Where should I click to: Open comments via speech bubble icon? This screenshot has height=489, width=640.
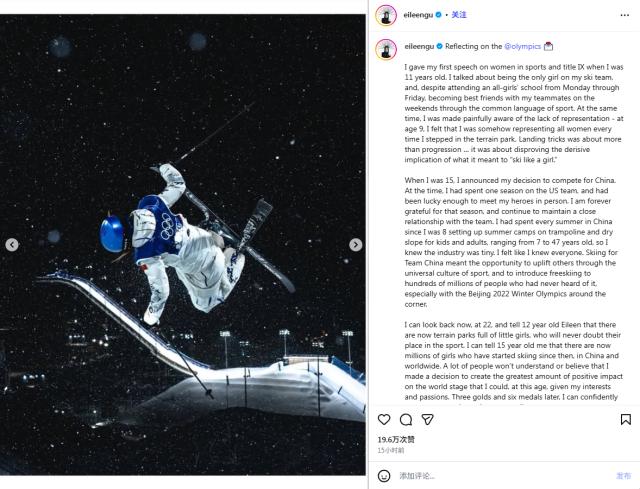point(406,420)
